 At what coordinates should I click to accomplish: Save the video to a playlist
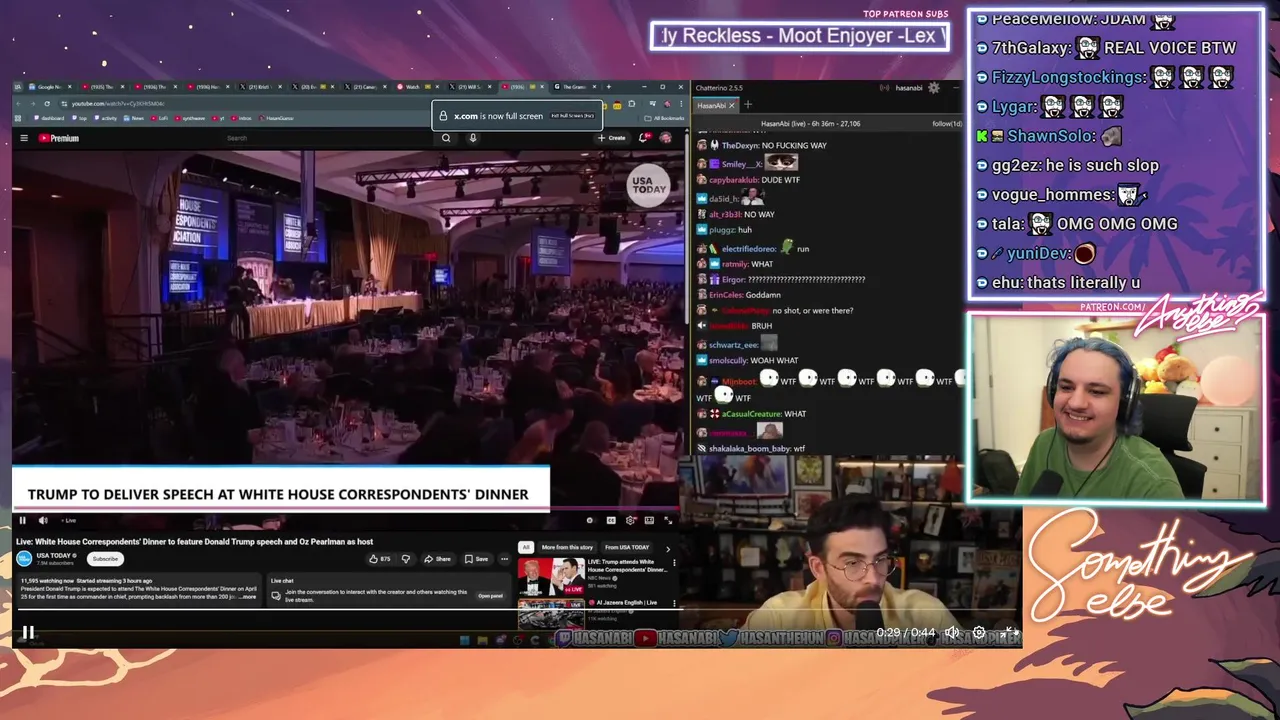[476, 559]
